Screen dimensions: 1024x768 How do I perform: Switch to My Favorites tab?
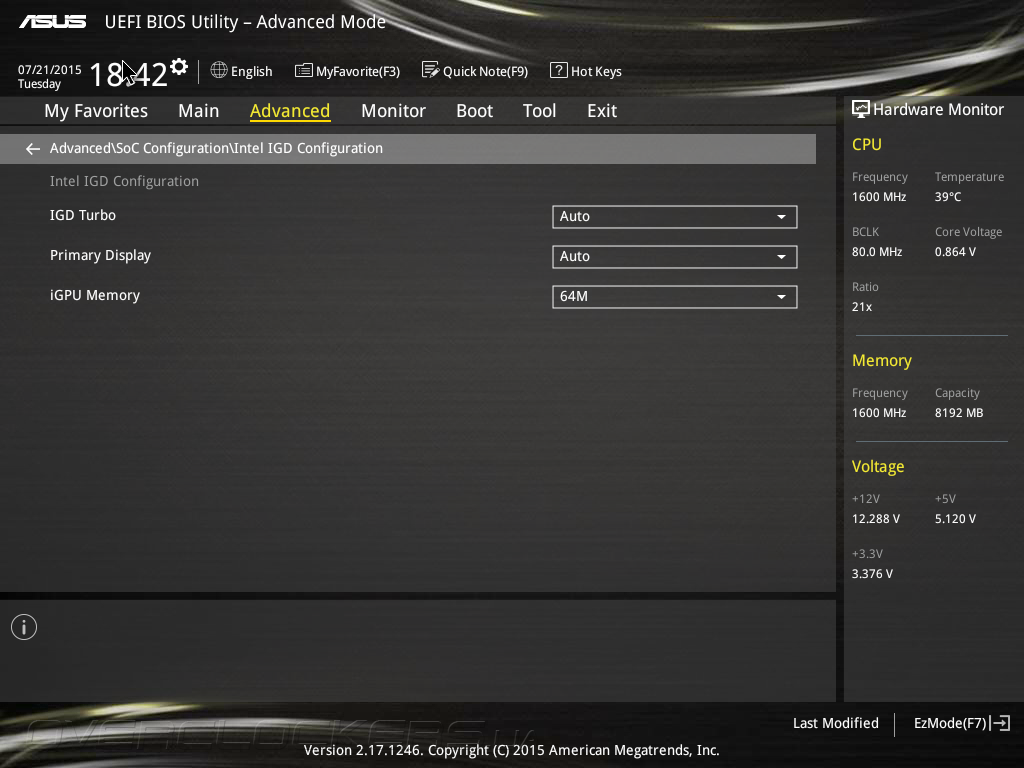(x=96, y=111)
